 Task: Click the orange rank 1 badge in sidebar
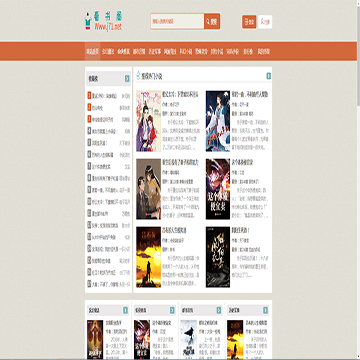(x=89, y=95)
